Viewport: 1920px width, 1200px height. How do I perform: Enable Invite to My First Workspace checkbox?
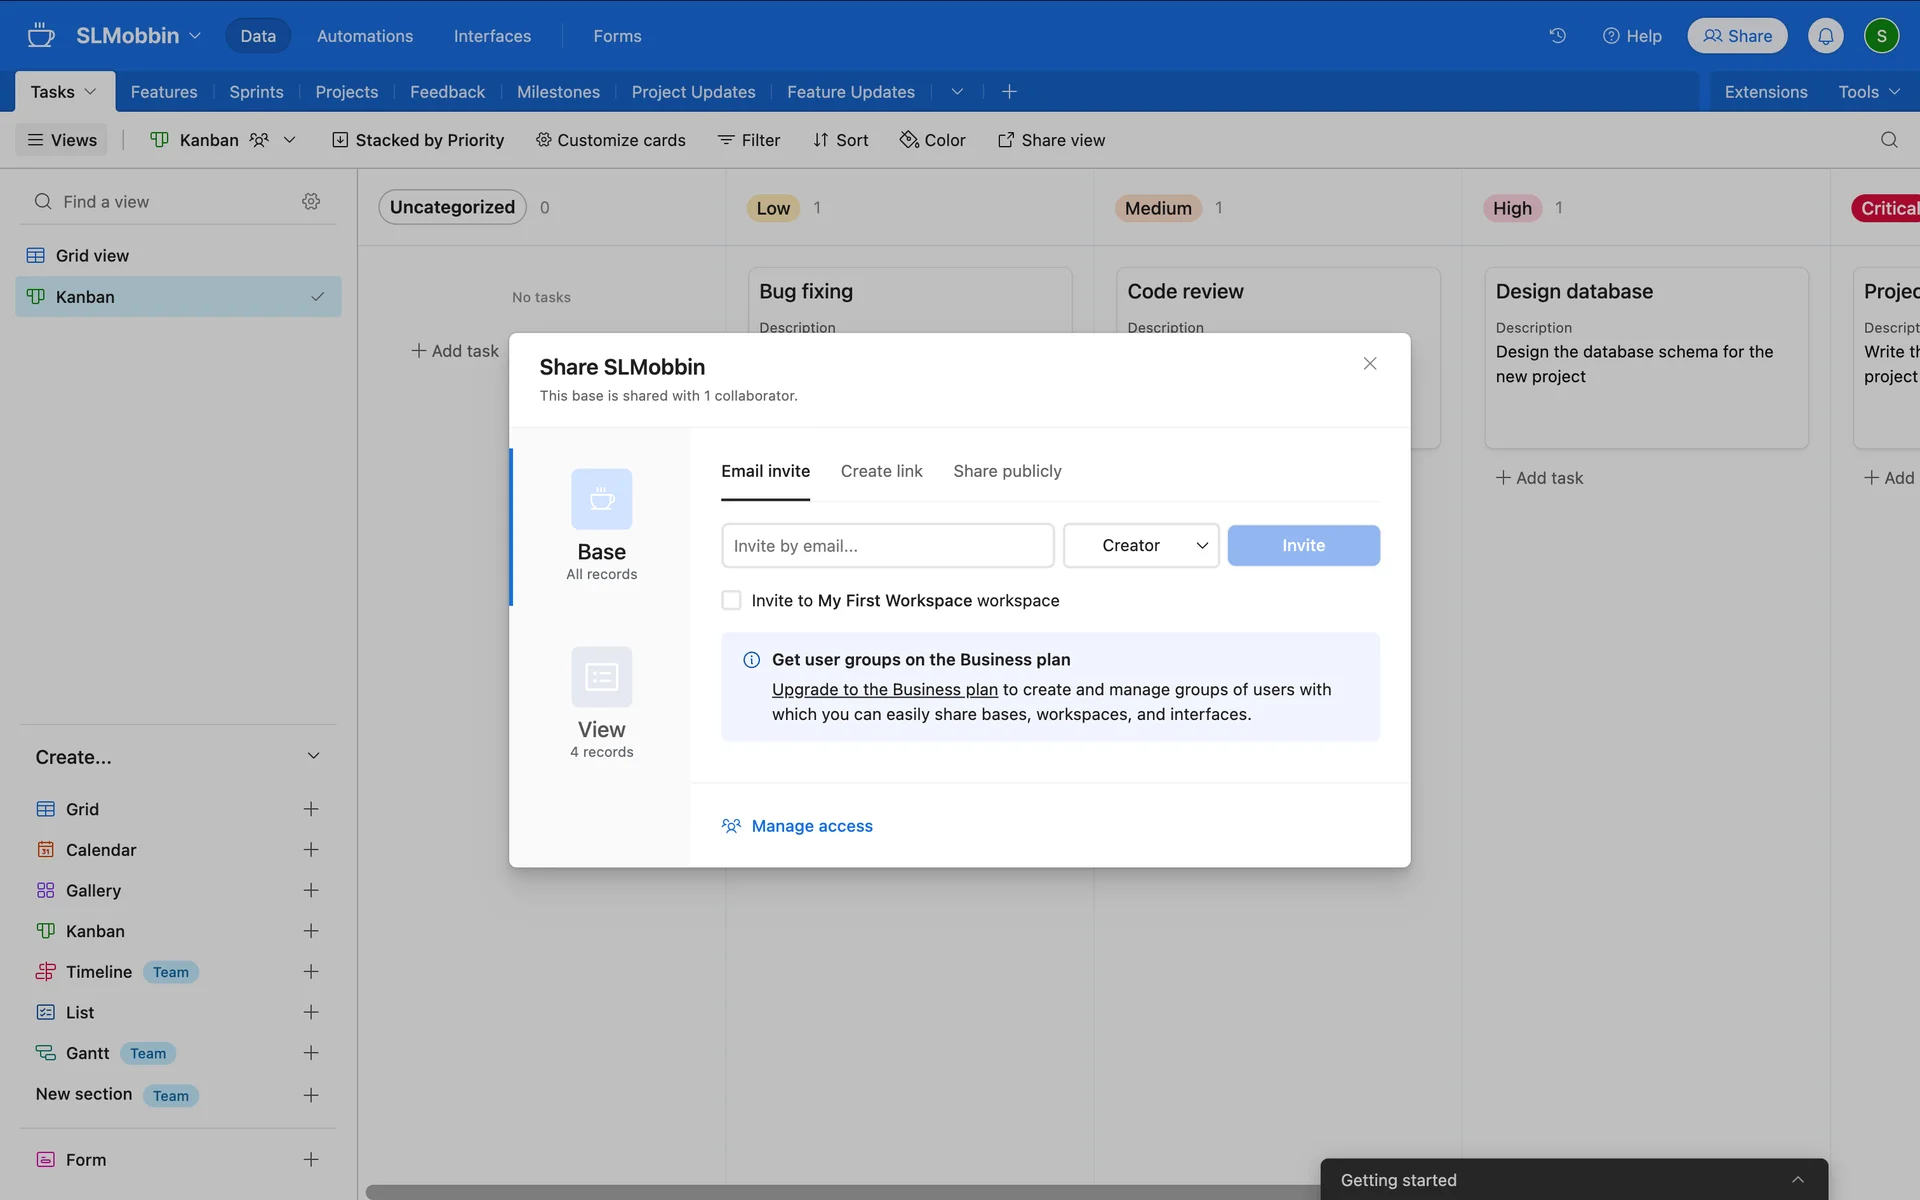click(x=731, y=600)
